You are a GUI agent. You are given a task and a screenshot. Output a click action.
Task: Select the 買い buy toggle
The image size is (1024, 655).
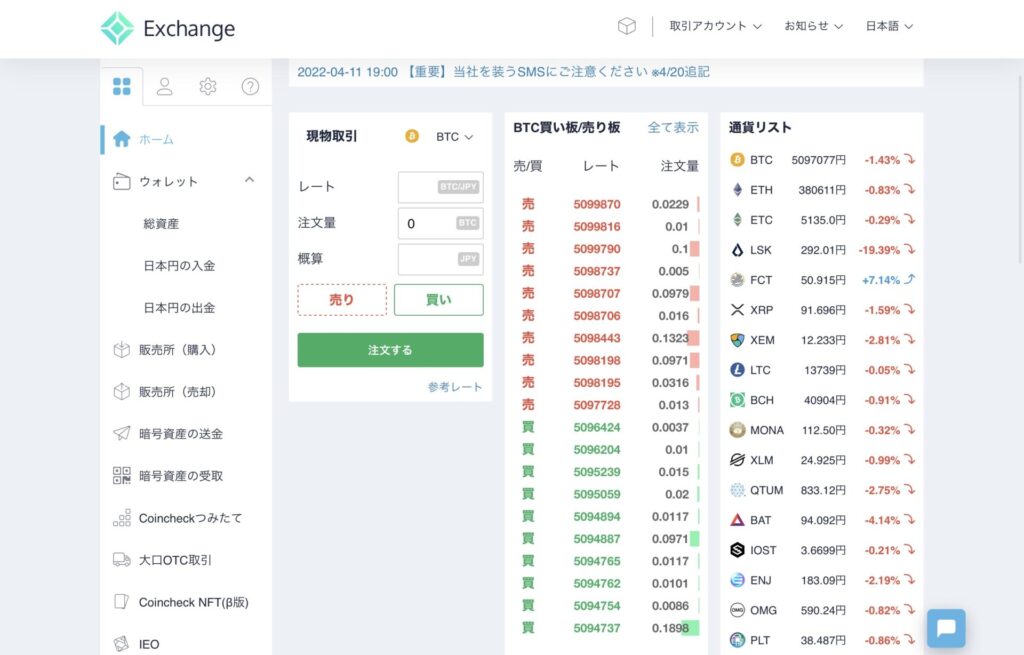[439, 300]
